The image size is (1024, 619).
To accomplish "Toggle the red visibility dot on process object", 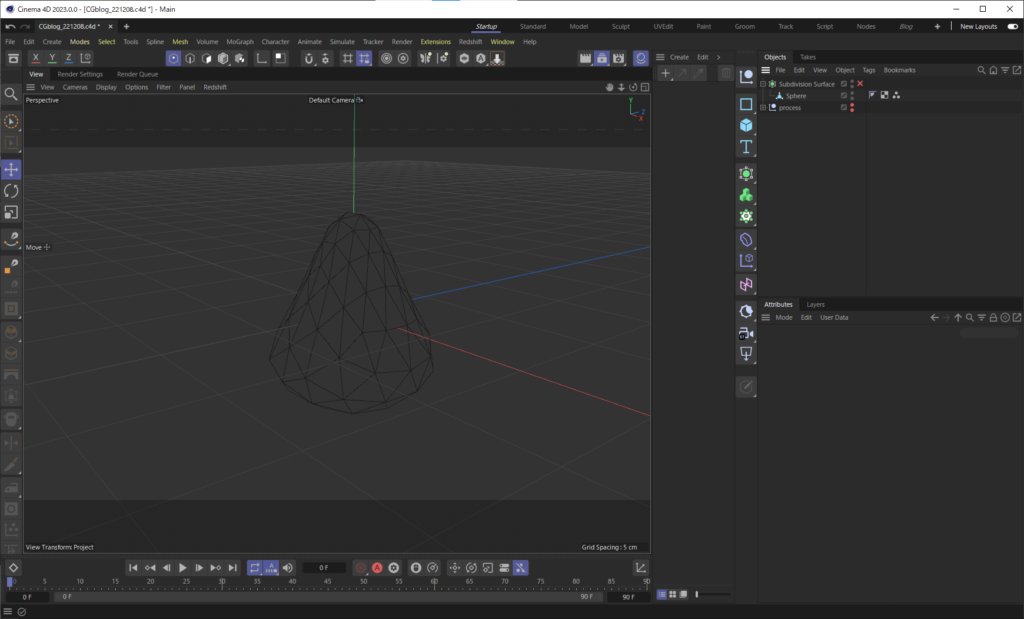I will 852,104.
